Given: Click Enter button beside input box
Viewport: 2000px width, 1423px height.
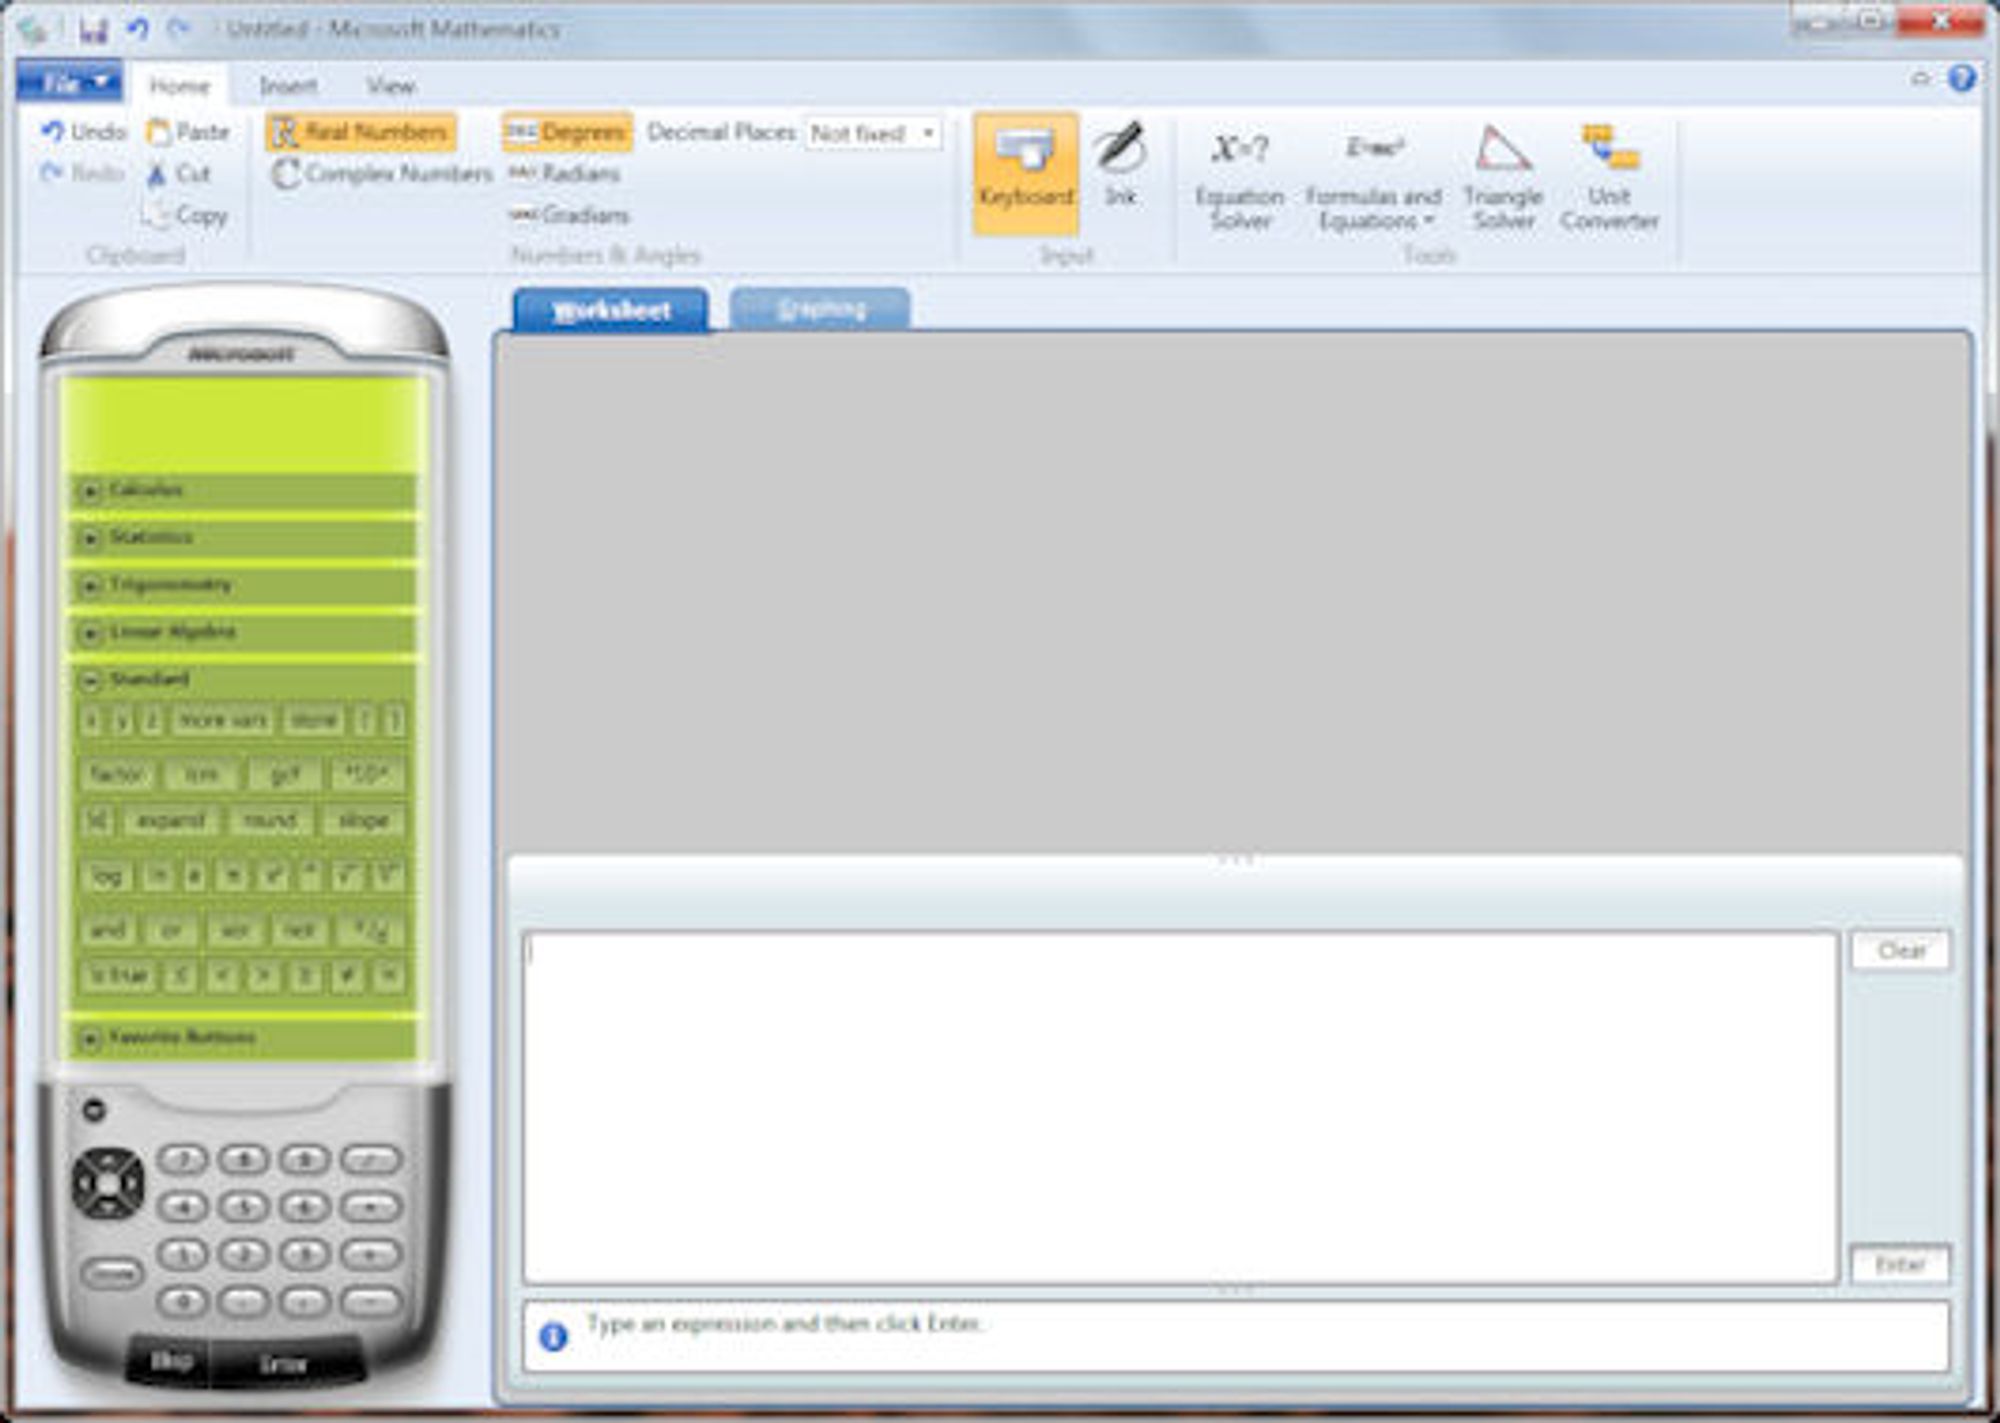Looking at the screenshot, I should pyautogui.click(x=1900, y=1265).
